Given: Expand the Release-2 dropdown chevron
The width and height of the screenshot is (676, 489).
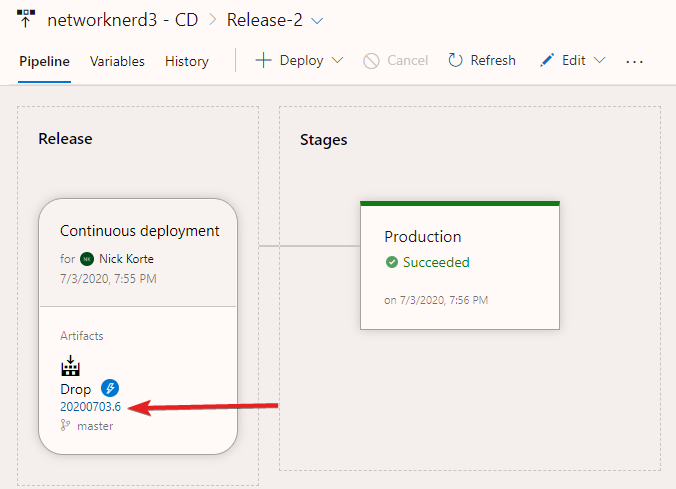Looking at the screenshot, I should [317, 21].
